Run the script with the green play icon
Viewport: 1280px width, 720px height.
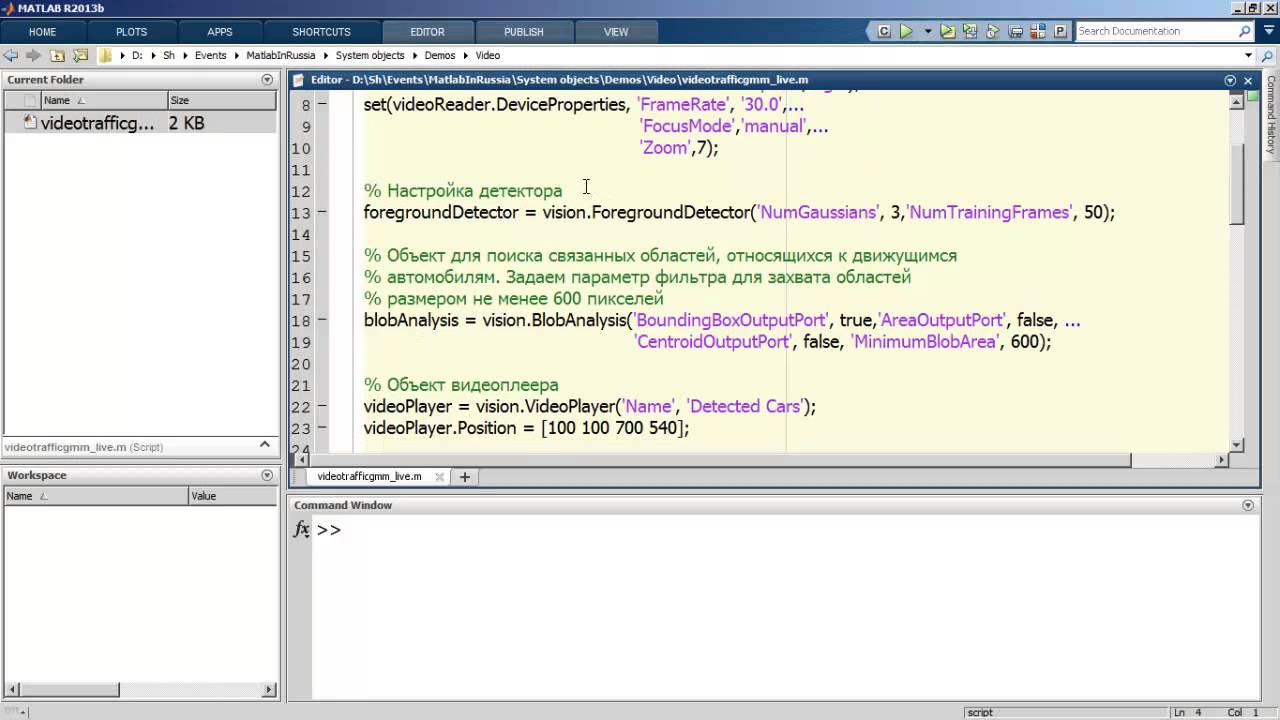pos(906,31)
